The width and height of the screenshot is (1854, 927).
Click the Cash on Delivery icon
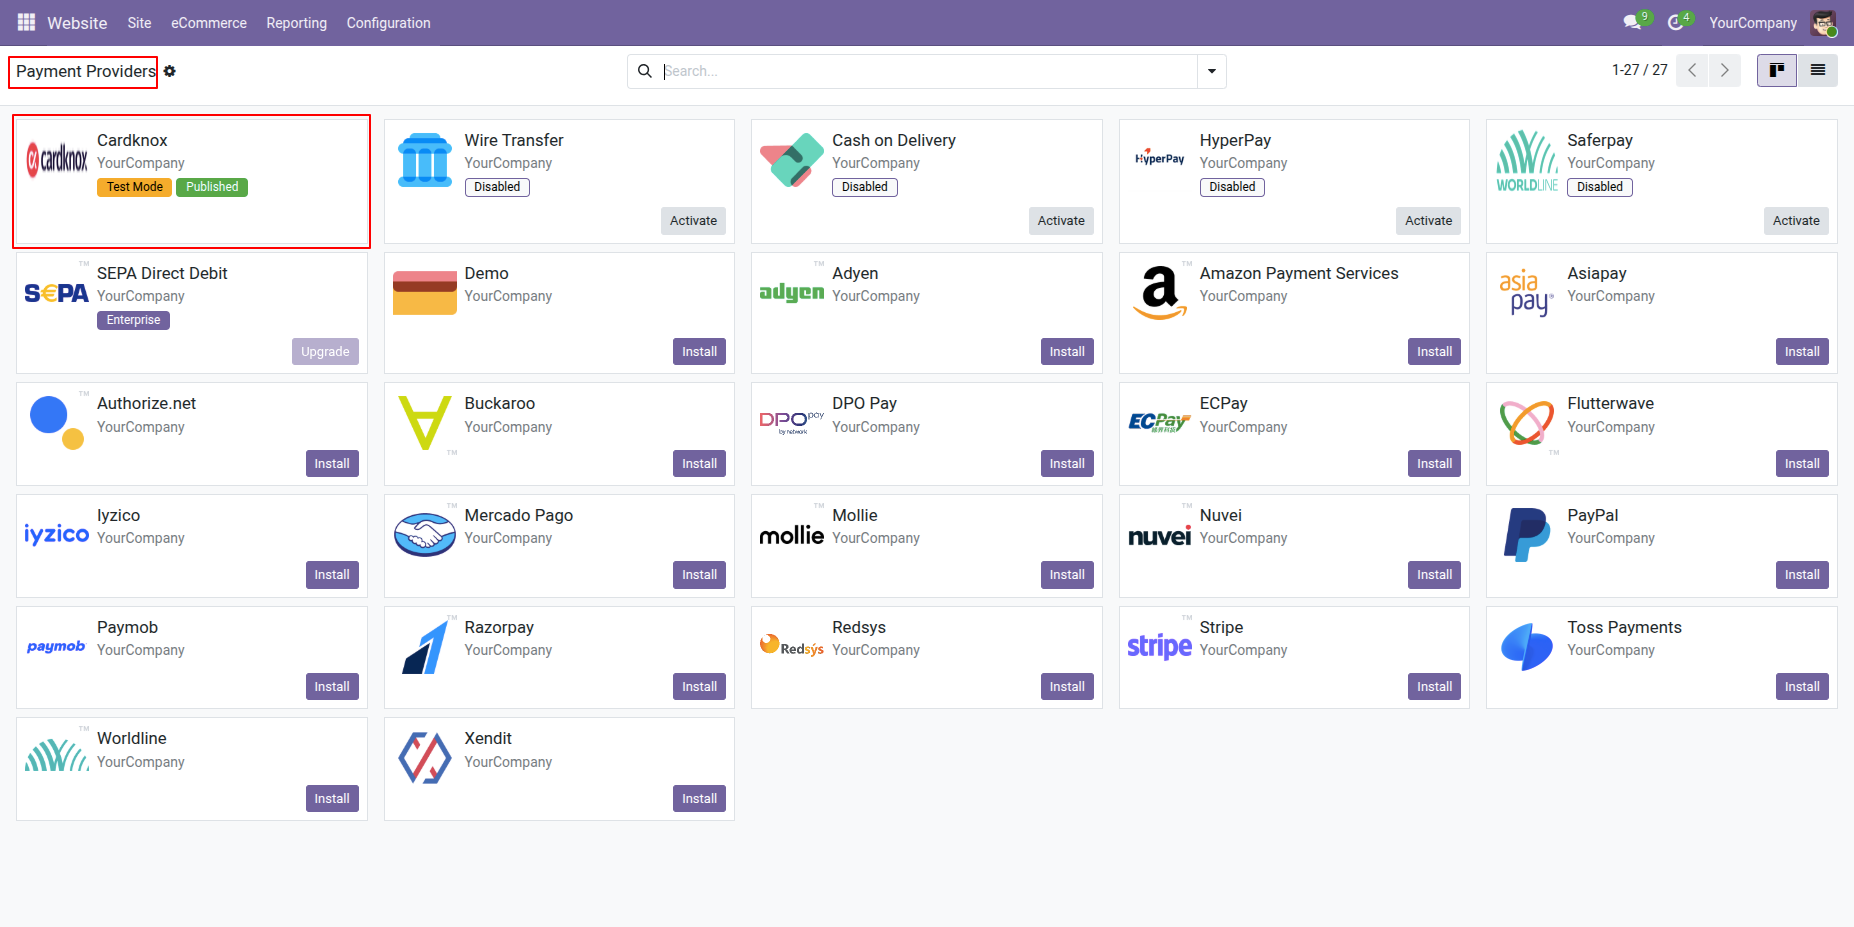792,160
